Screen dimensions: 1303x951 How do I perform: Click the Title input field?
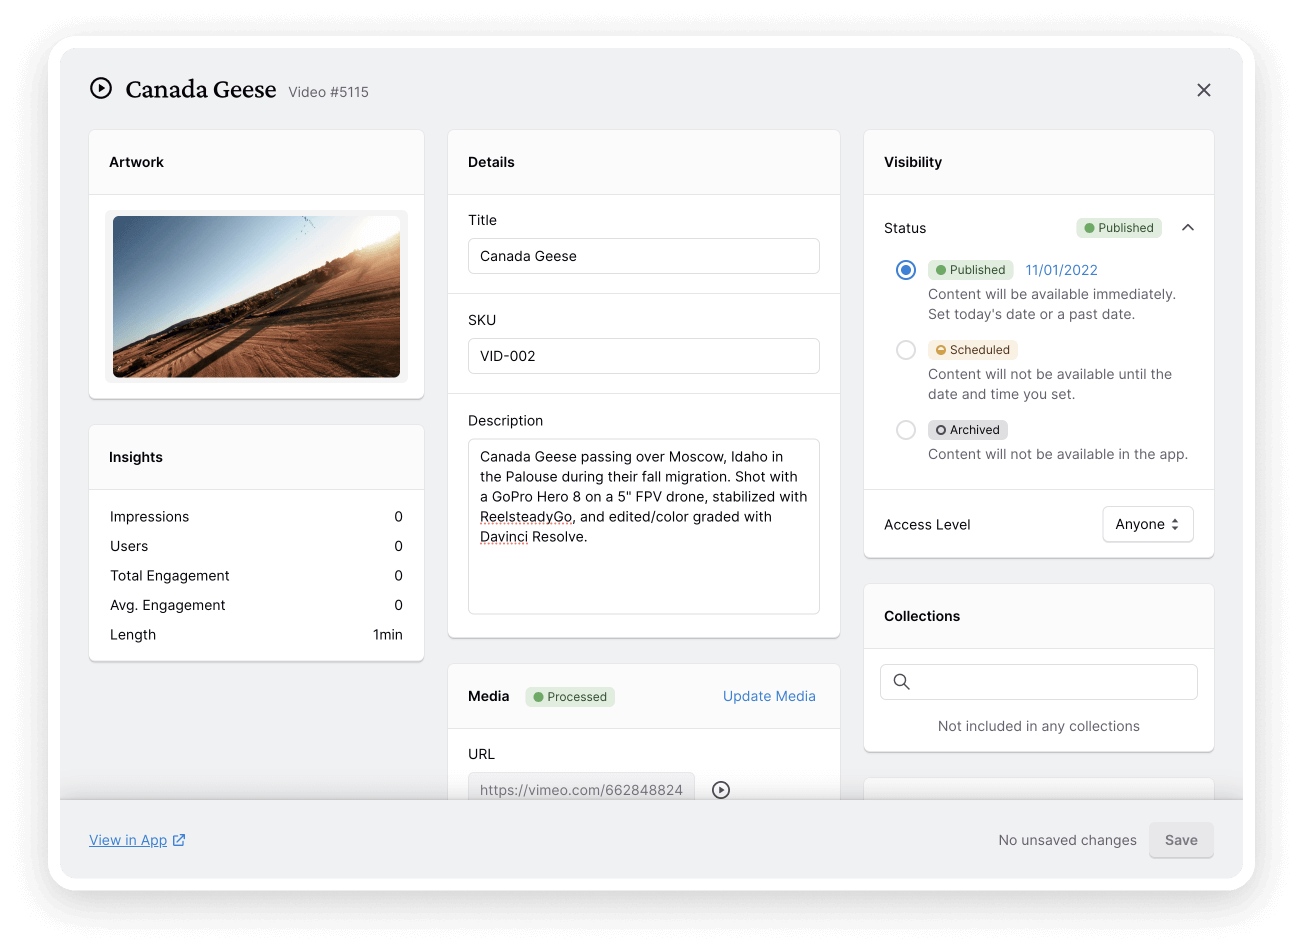[x=643, y=256]
